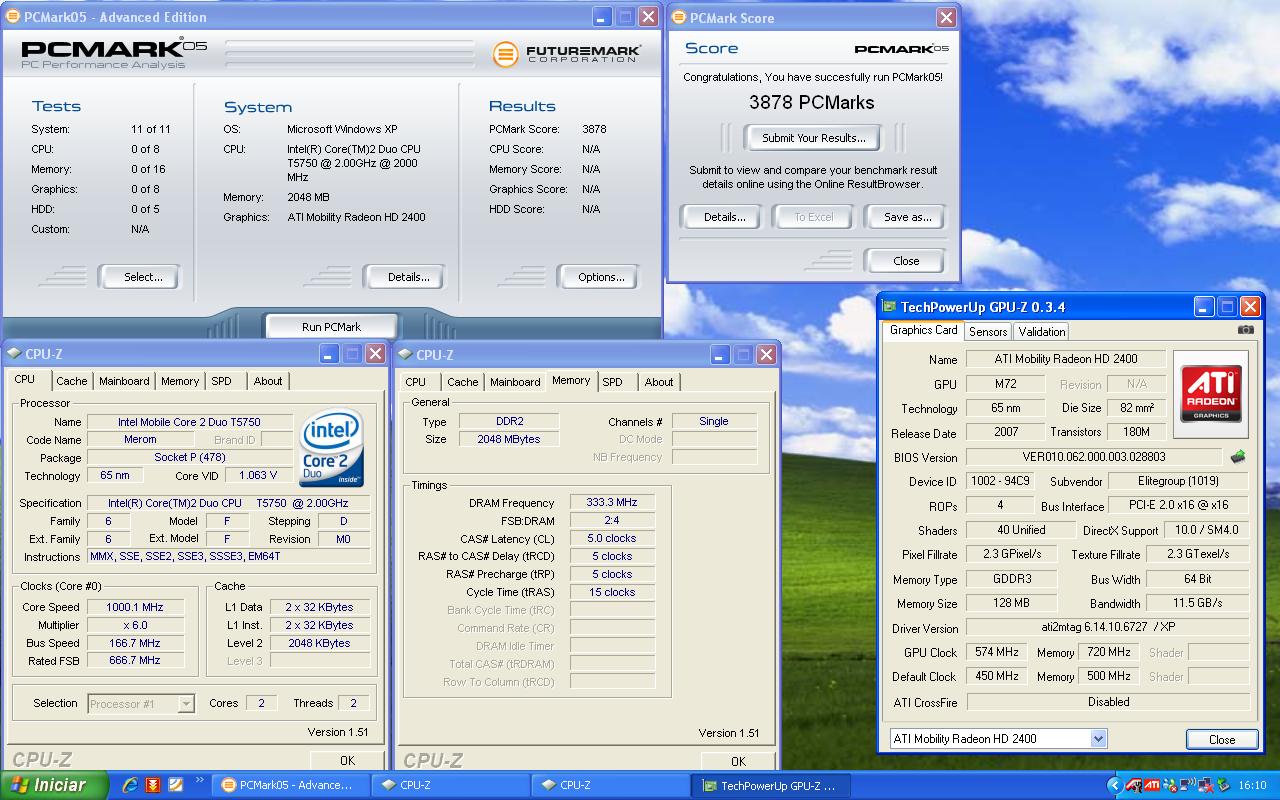Switch to CPU tab in the right CPU-Z window
Viewport: 1280px width, 800px height.
coord(416,382)
